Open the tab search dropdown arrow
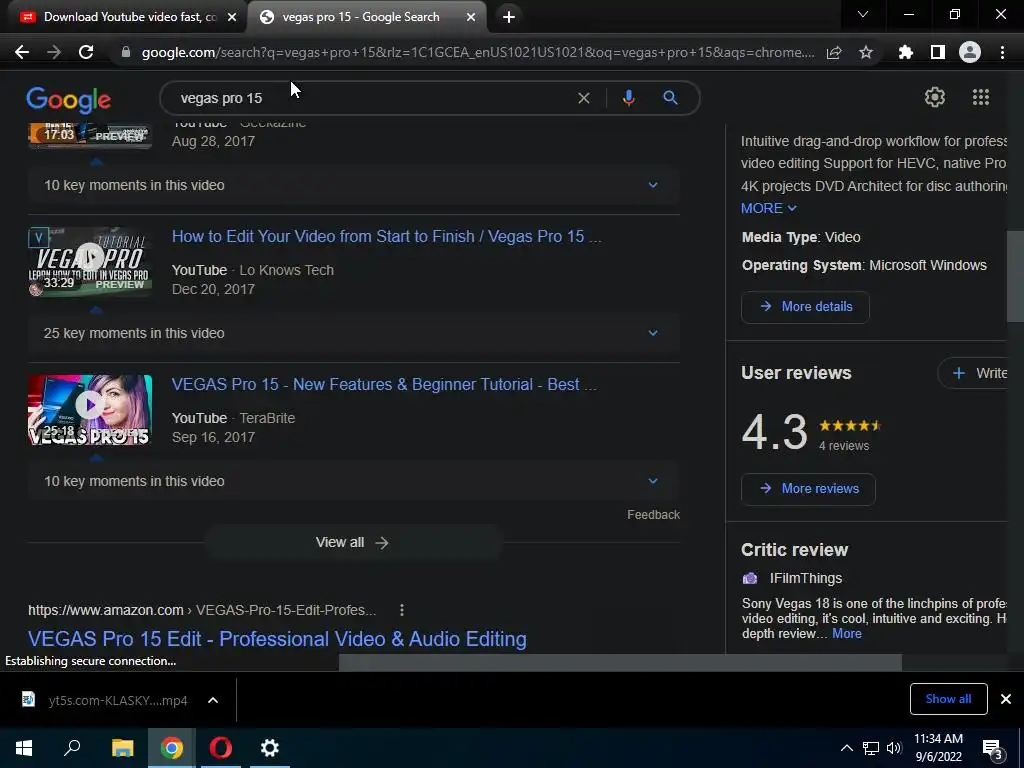The image size is (1024, 768). pos(863,14)
